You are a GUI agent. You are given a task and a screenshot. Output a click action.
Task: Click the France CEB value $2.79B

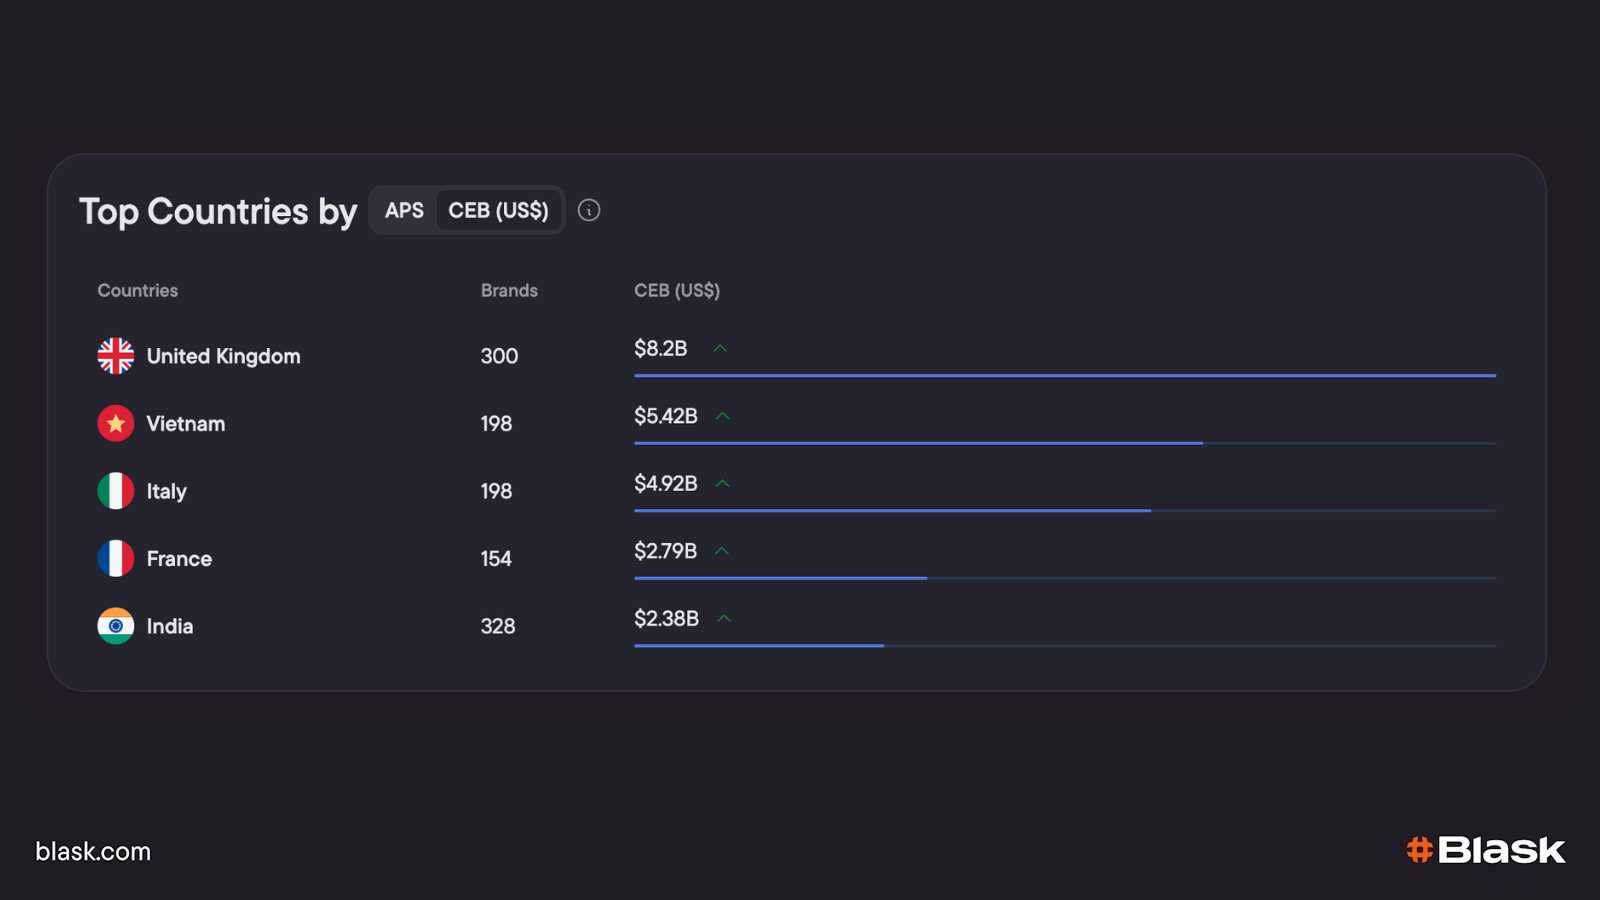point(665,551)
